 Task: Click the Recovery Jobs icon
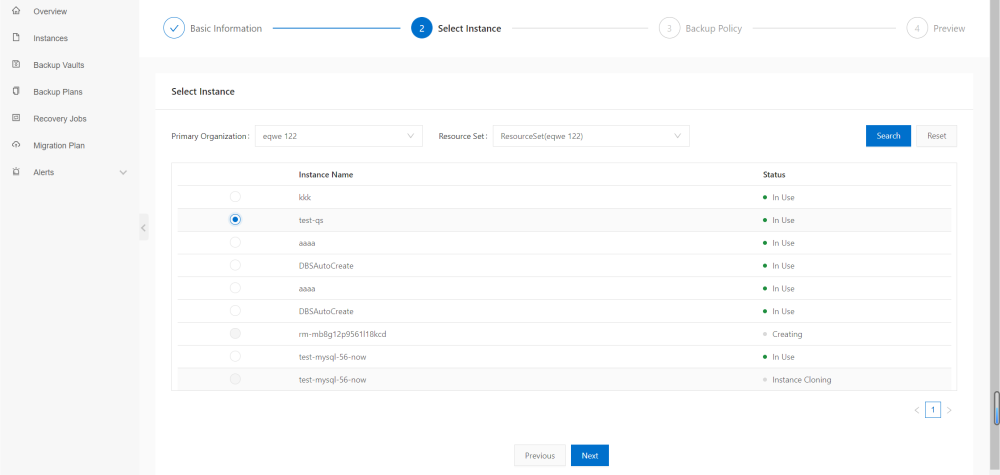click(17, 118)
